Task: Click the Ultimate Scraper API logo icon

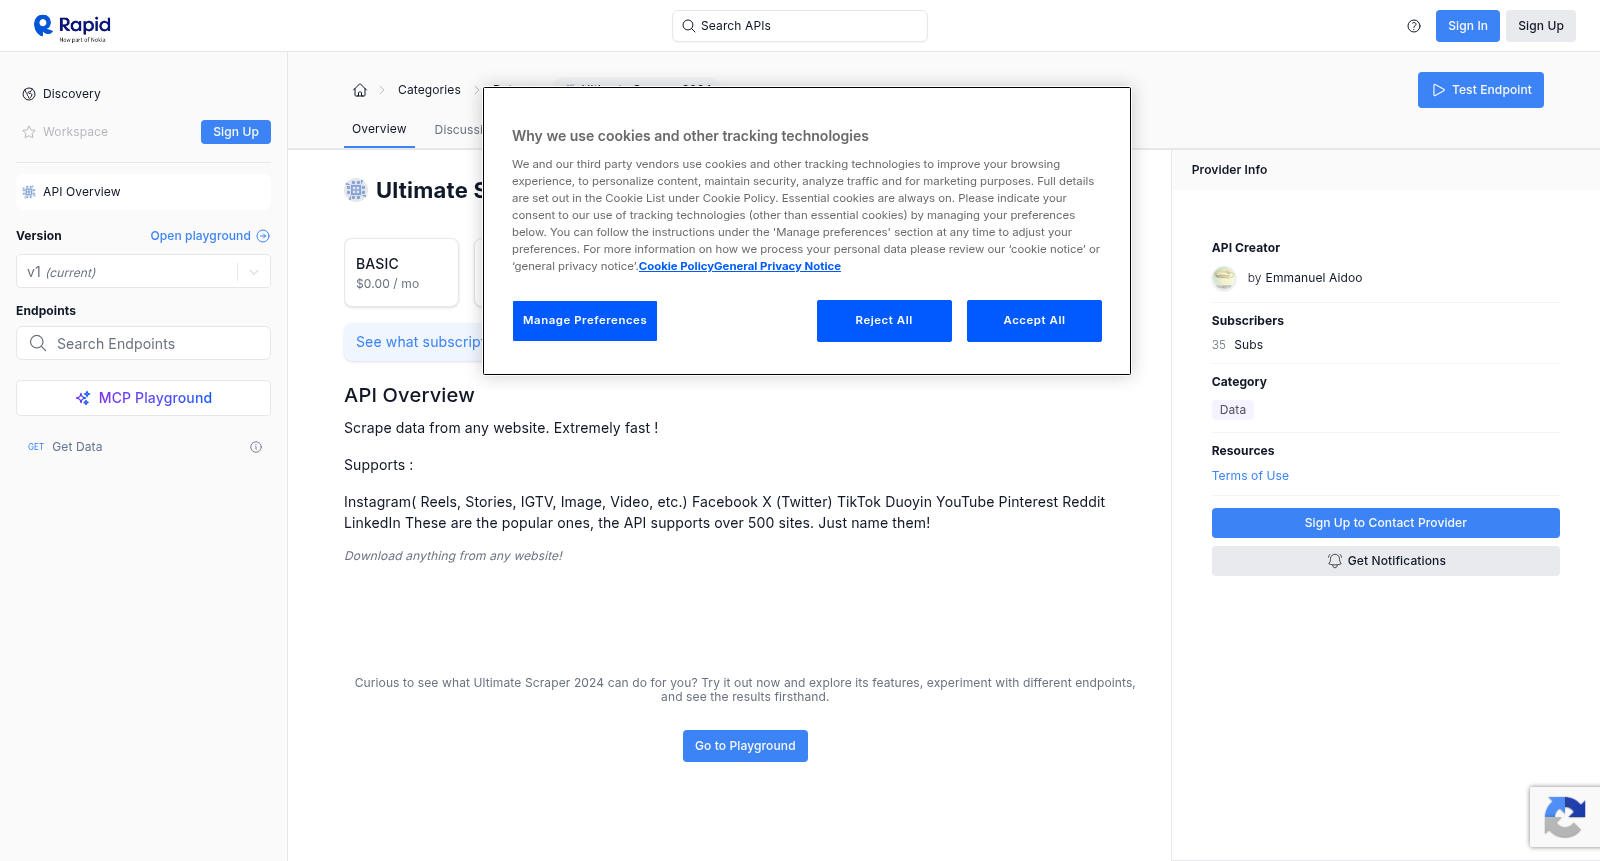Action: click(356, 190)
